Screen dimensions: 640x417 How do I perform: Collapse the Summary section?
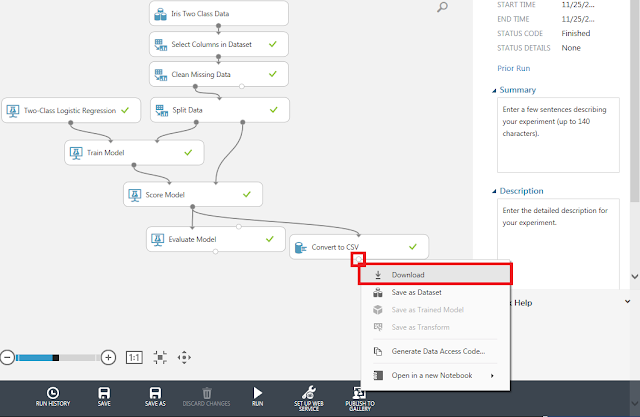point(494,90)
